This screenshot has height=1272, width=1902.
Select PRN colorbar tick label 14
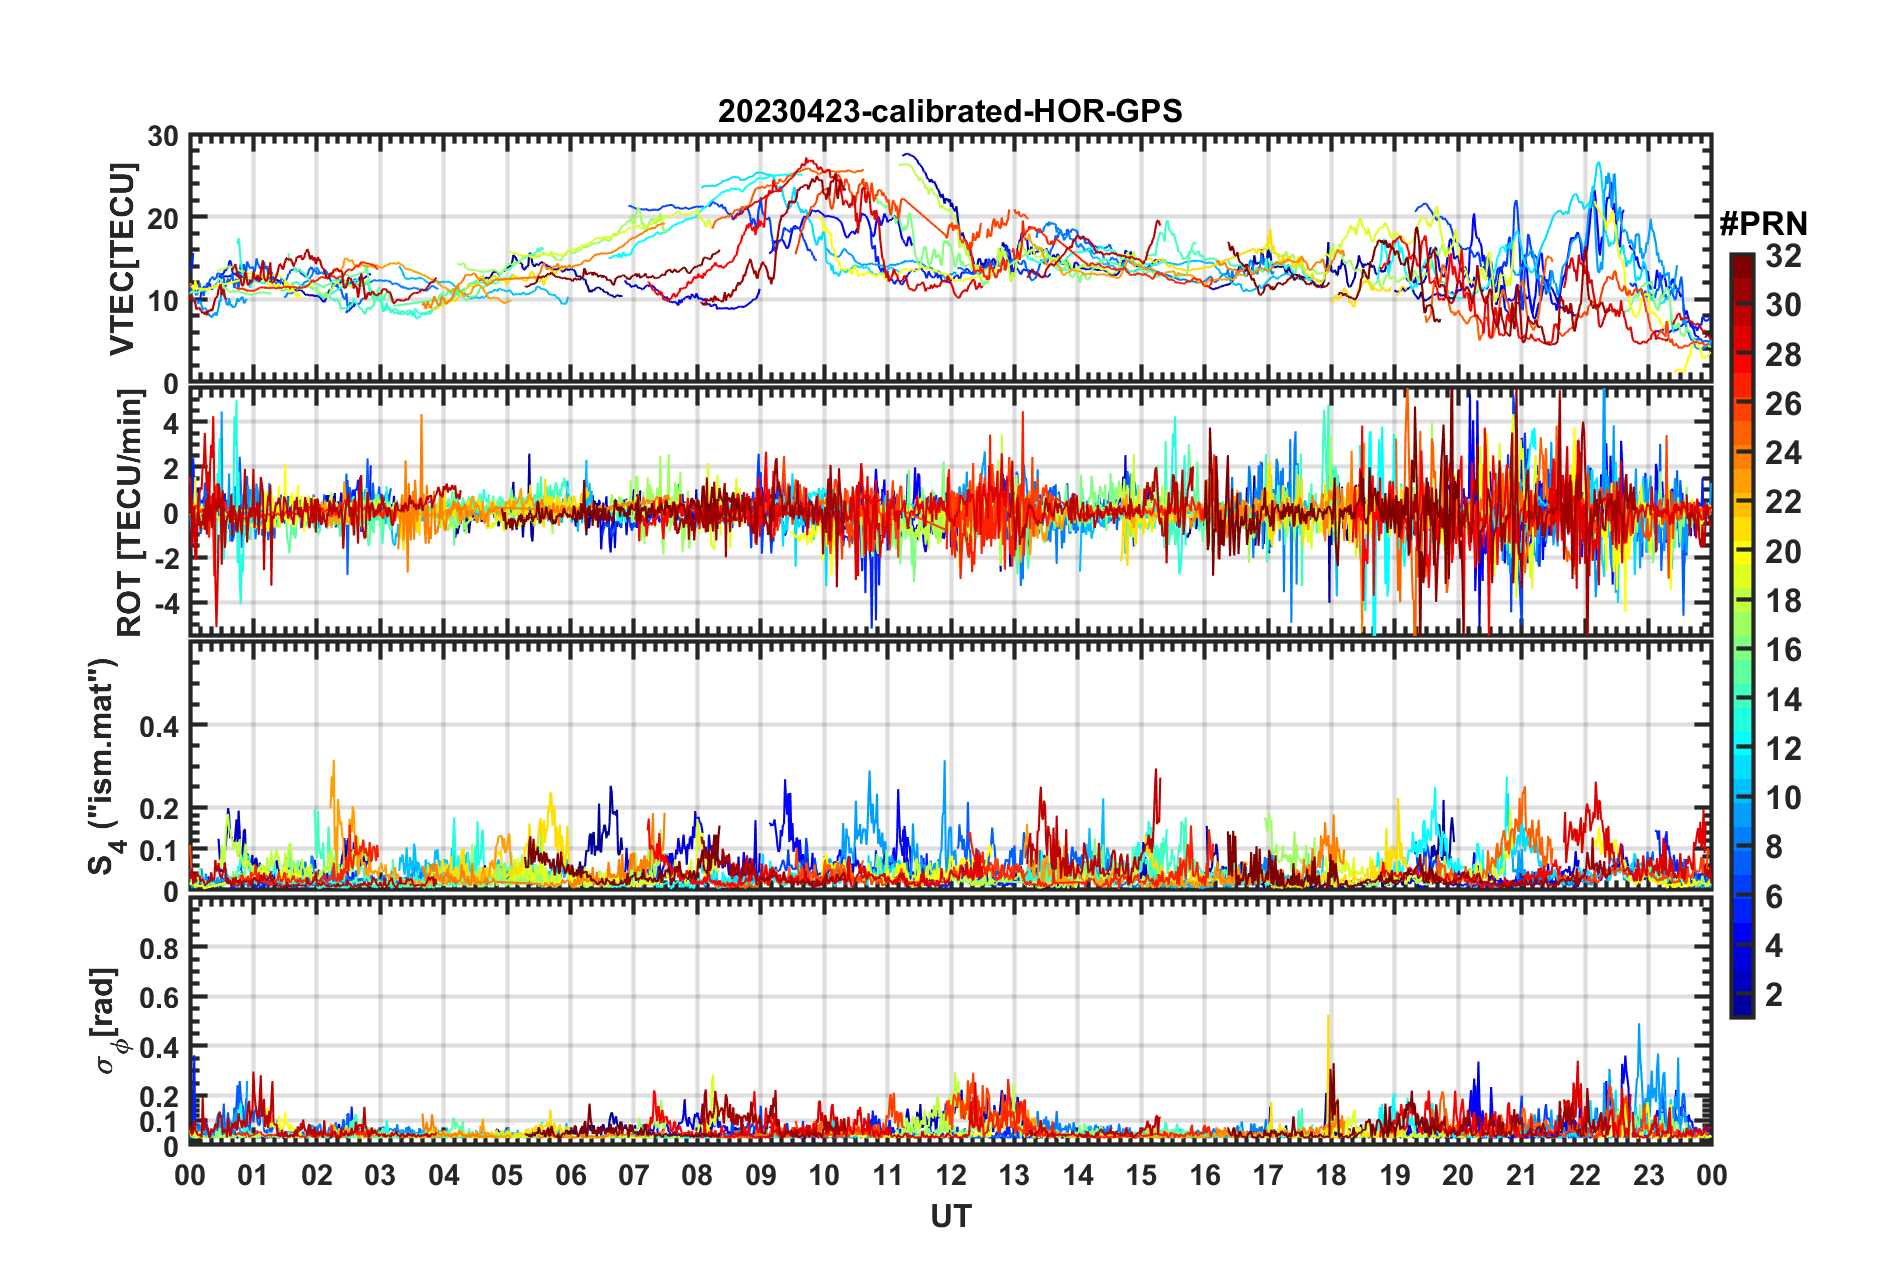[x=1783, y=699]
